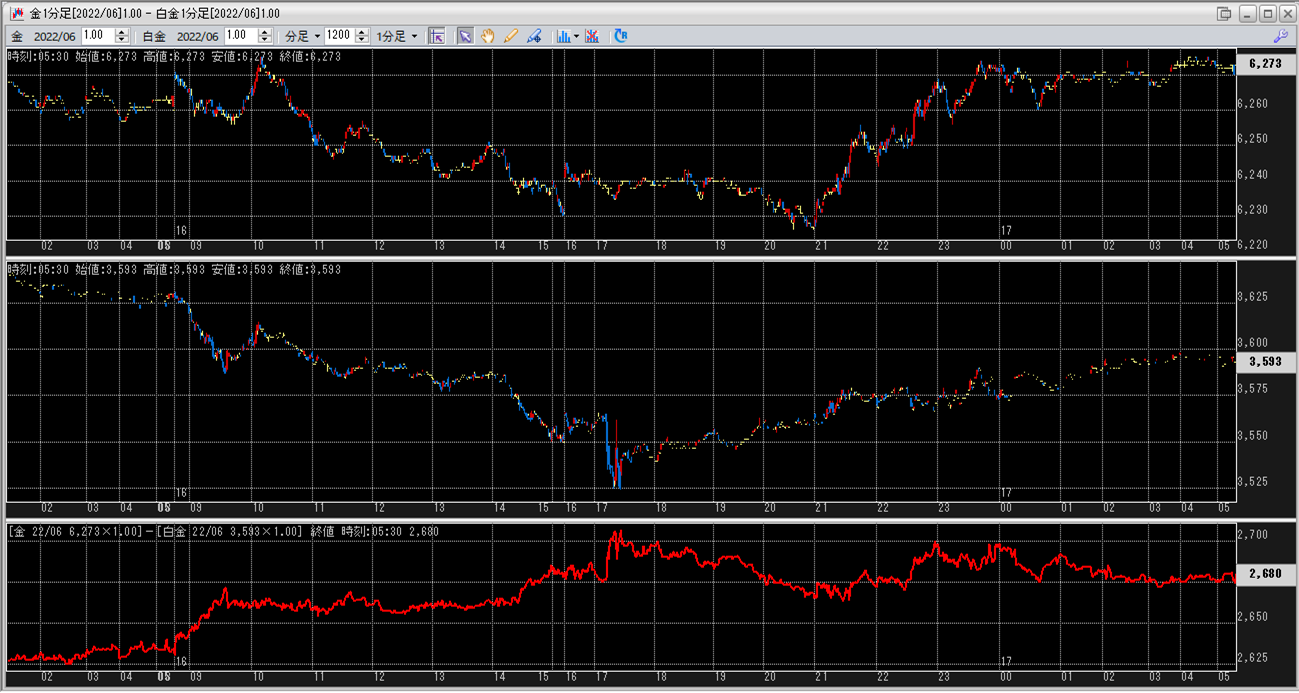Viewport: 1299px width, 693px height.
Task: Click the blue refresh reload icon
Action: click(621, 36)
